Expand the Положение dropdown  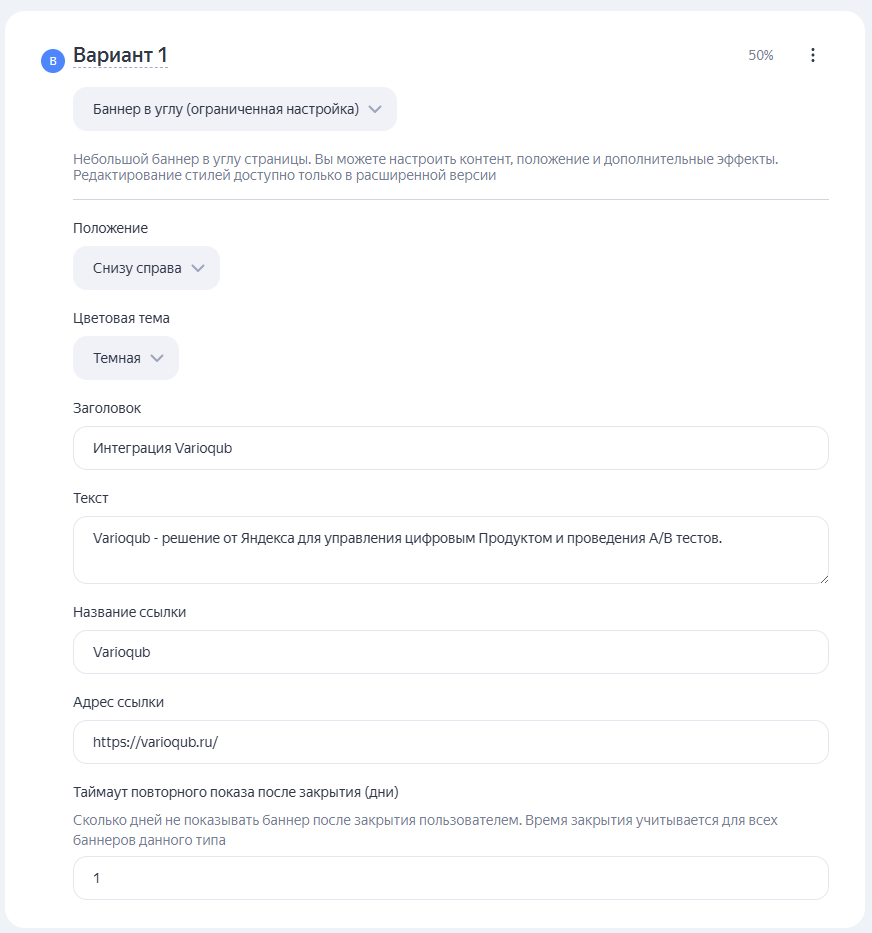pos(146,268)
